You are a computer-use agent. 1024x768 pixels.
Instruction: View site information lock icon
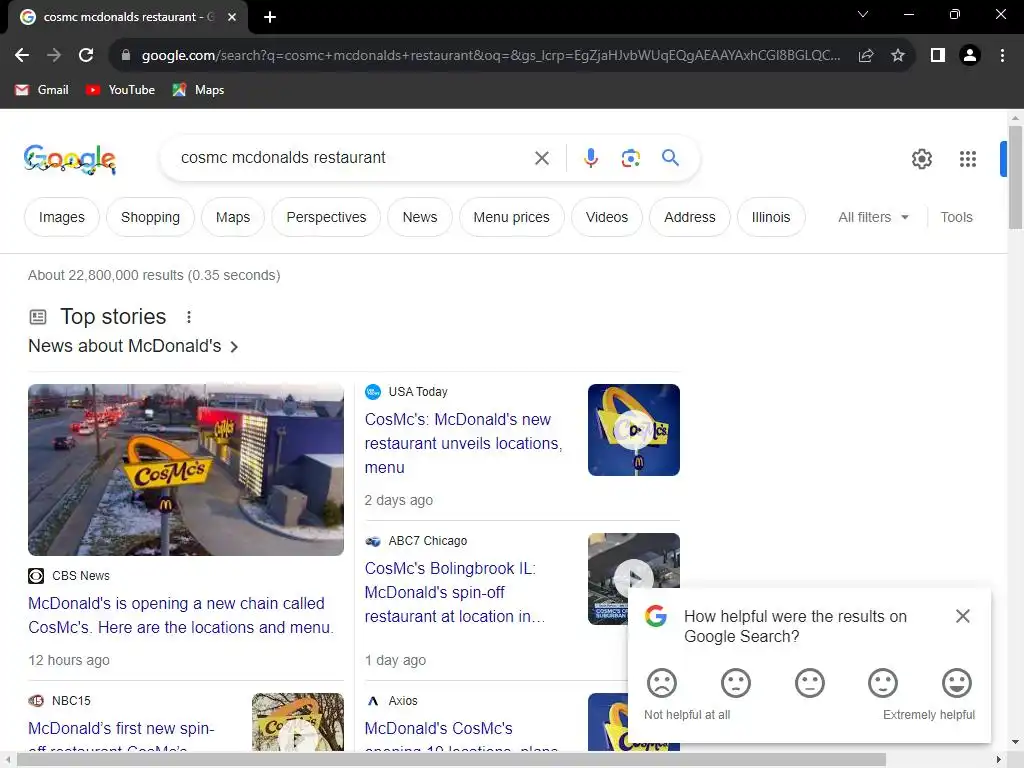pos(126,56)
